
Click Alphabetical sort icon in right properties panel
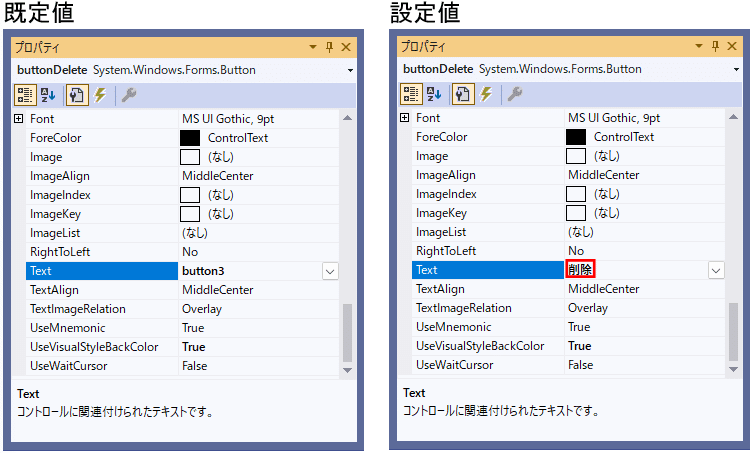coord(434,94)
